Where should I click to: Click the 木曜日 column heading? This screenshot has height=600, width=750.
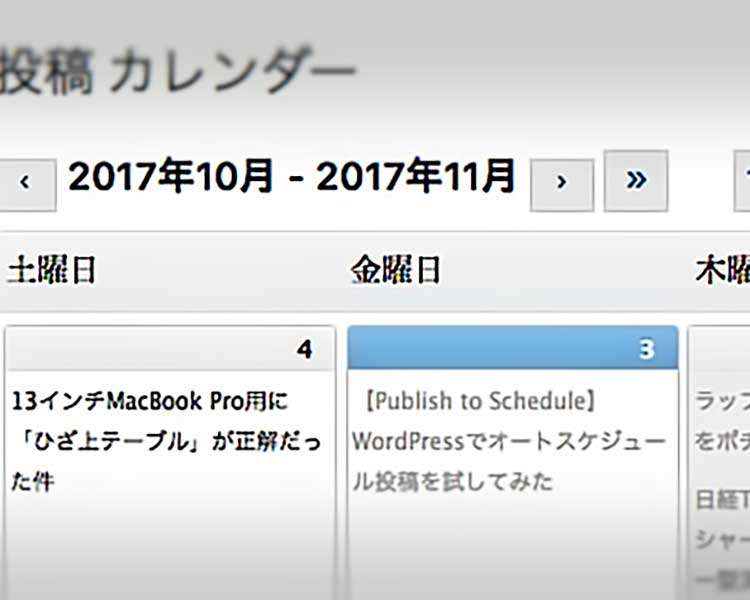722,270
